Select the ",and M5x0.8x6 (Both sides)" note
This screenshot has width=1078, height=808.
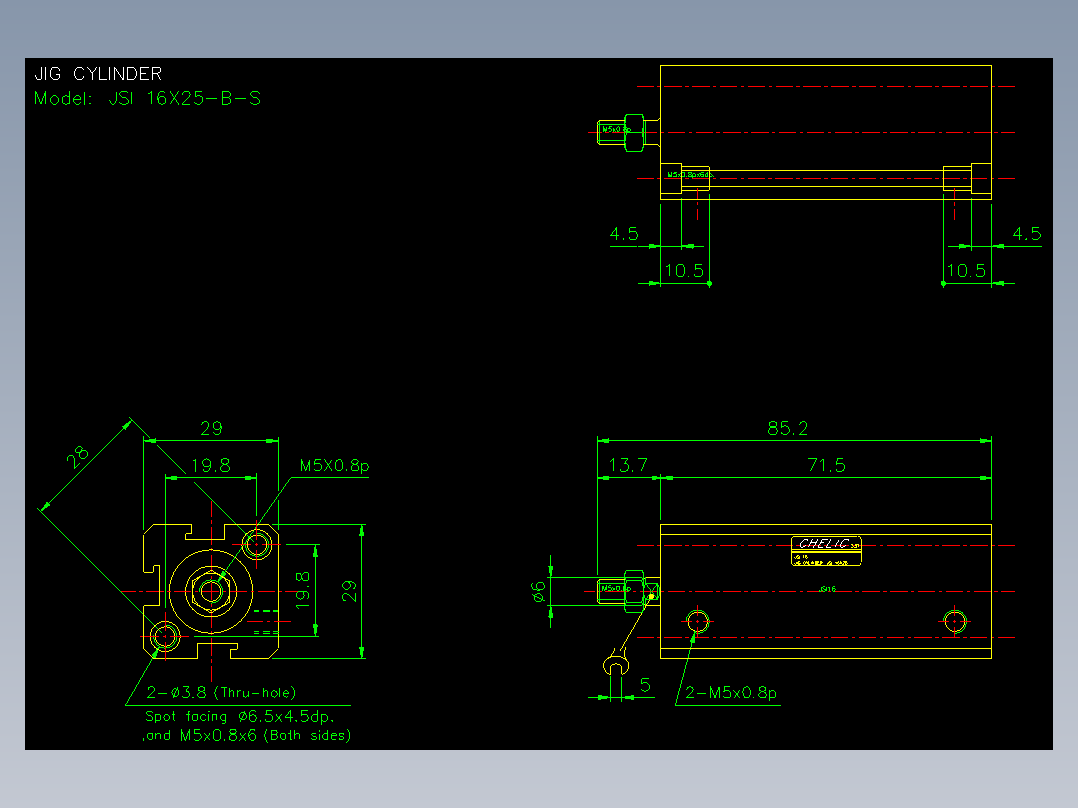pyautogui.click(x=247, y=735)
